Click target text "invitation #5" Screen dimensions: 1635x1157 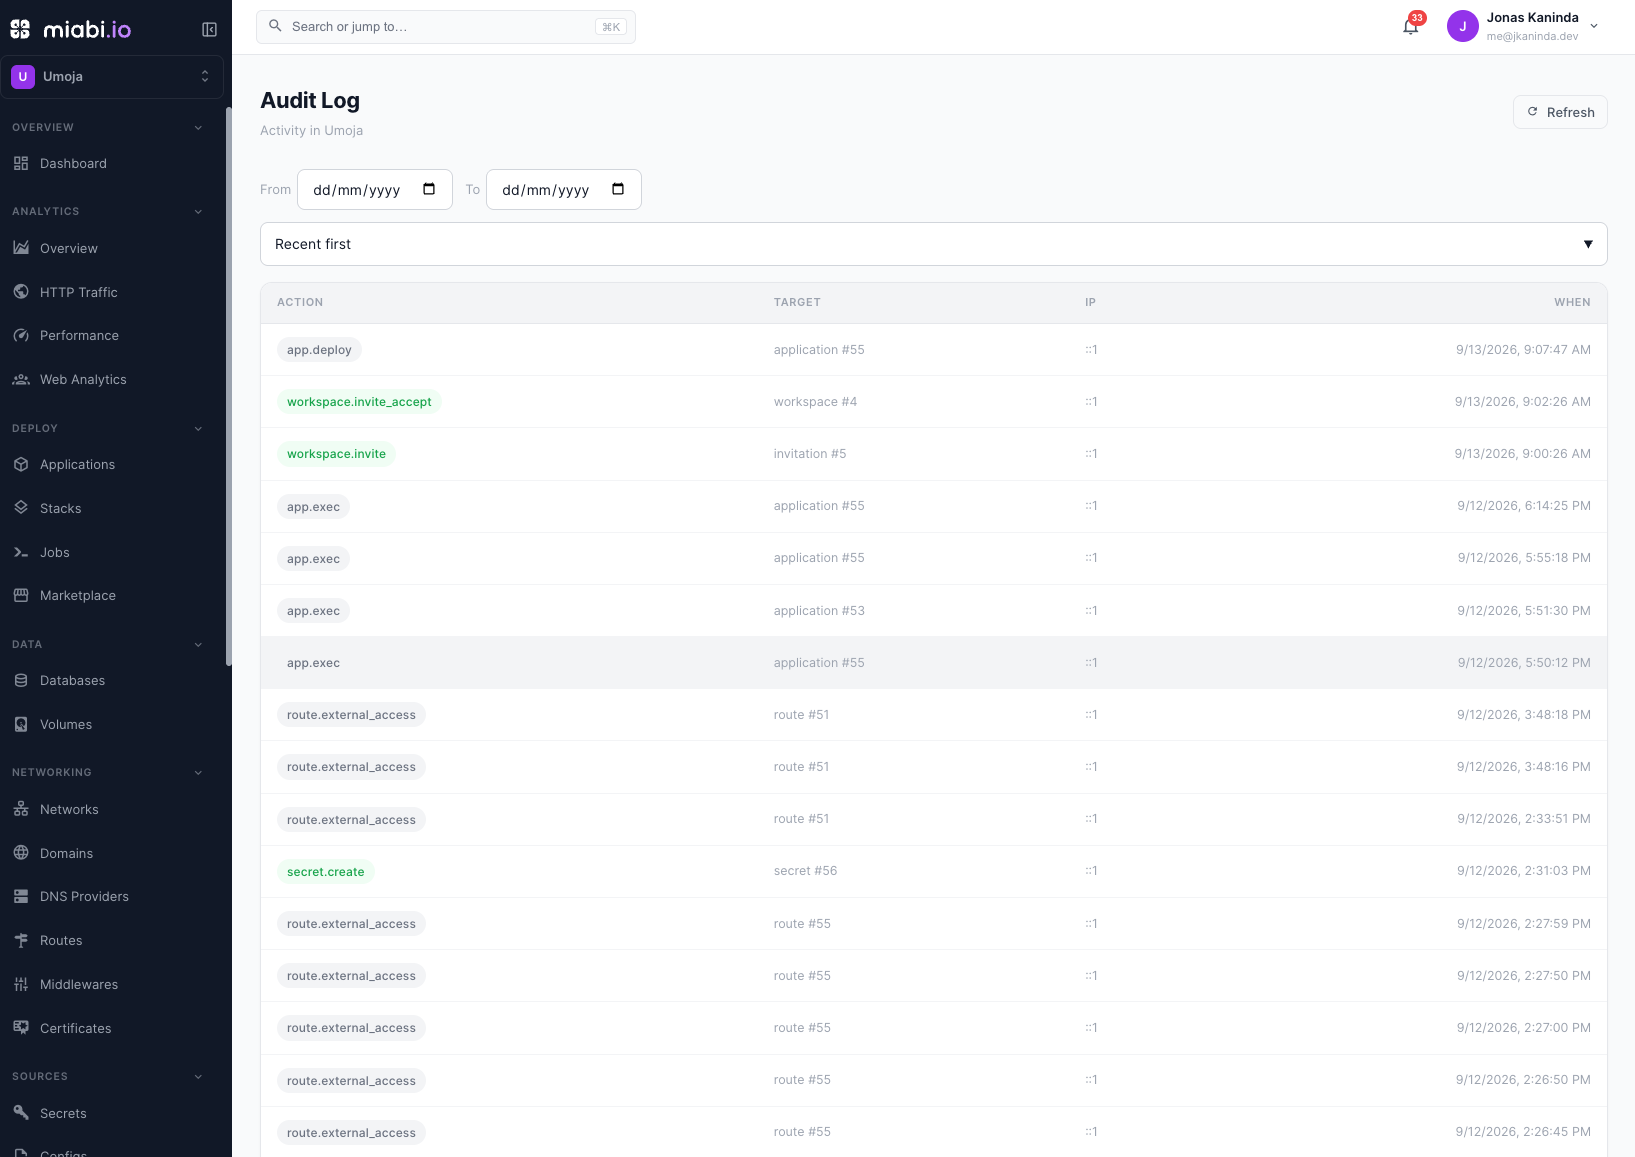coord(810,454)
